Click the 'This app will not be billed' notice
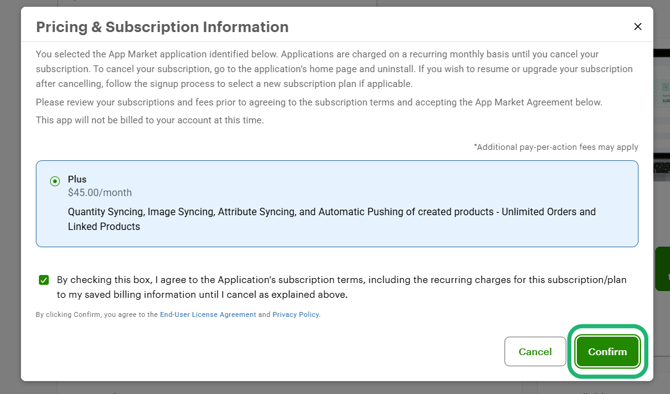Screen dimensions: 670x394 (x=150, y=120)
